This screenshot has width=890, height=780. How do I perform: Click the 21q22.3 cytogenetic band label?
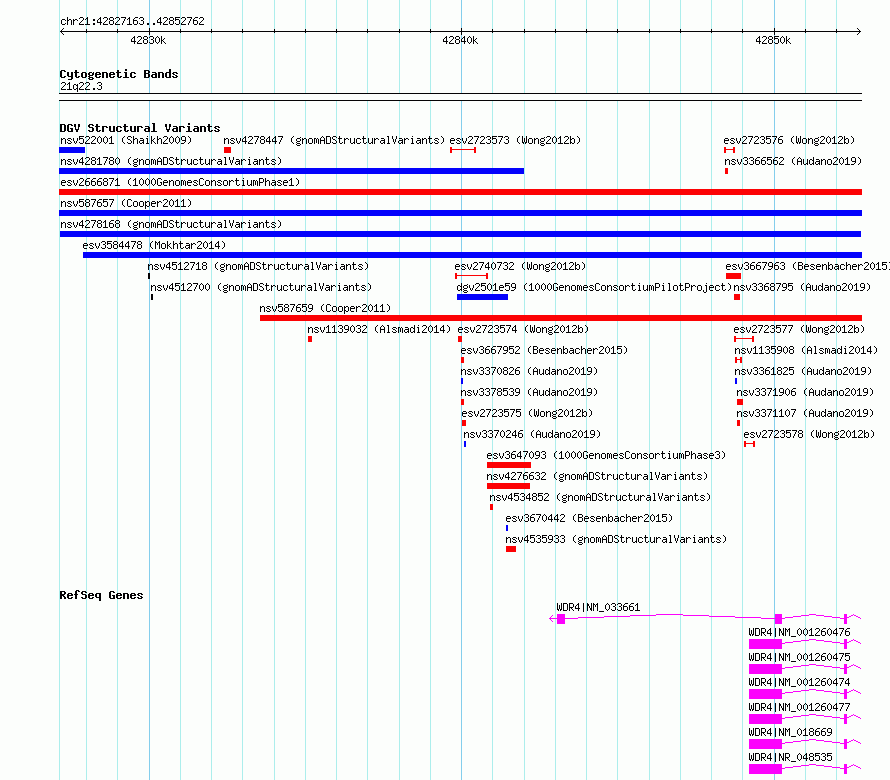(x=81, y=86)
